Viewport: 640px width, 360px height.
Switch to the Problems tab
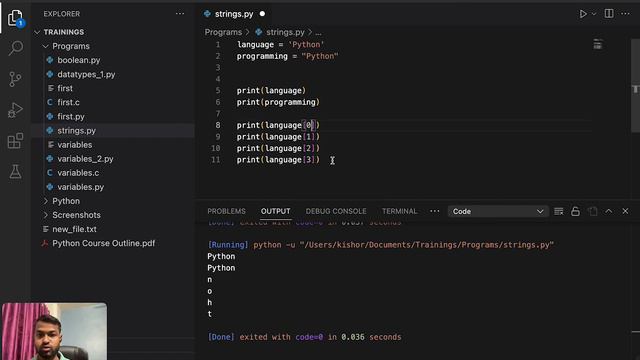coord(227,211)
